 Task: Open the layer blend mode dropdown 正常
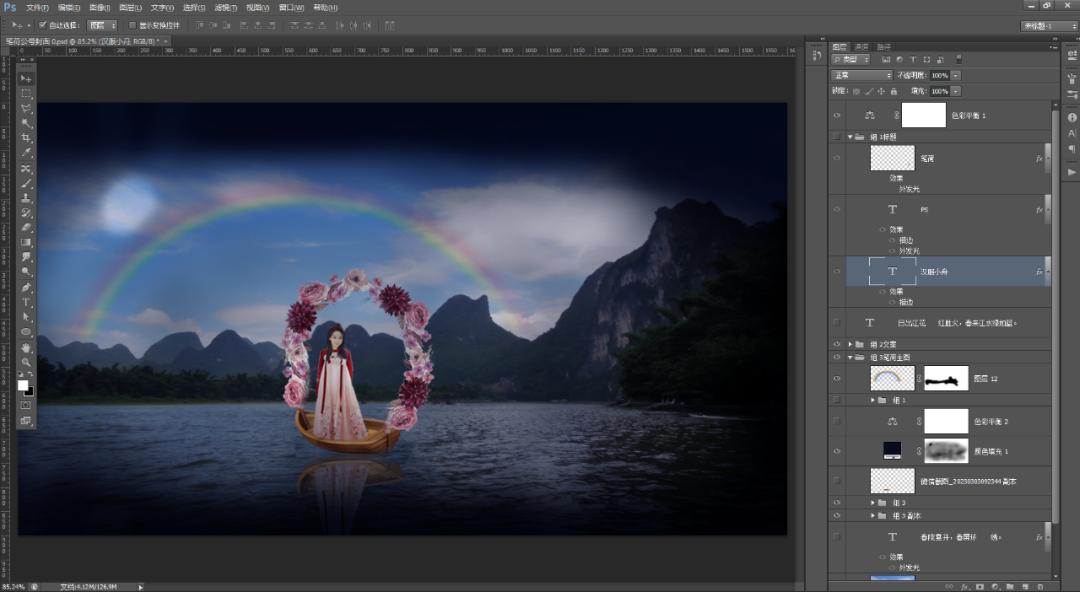[861, 75]
